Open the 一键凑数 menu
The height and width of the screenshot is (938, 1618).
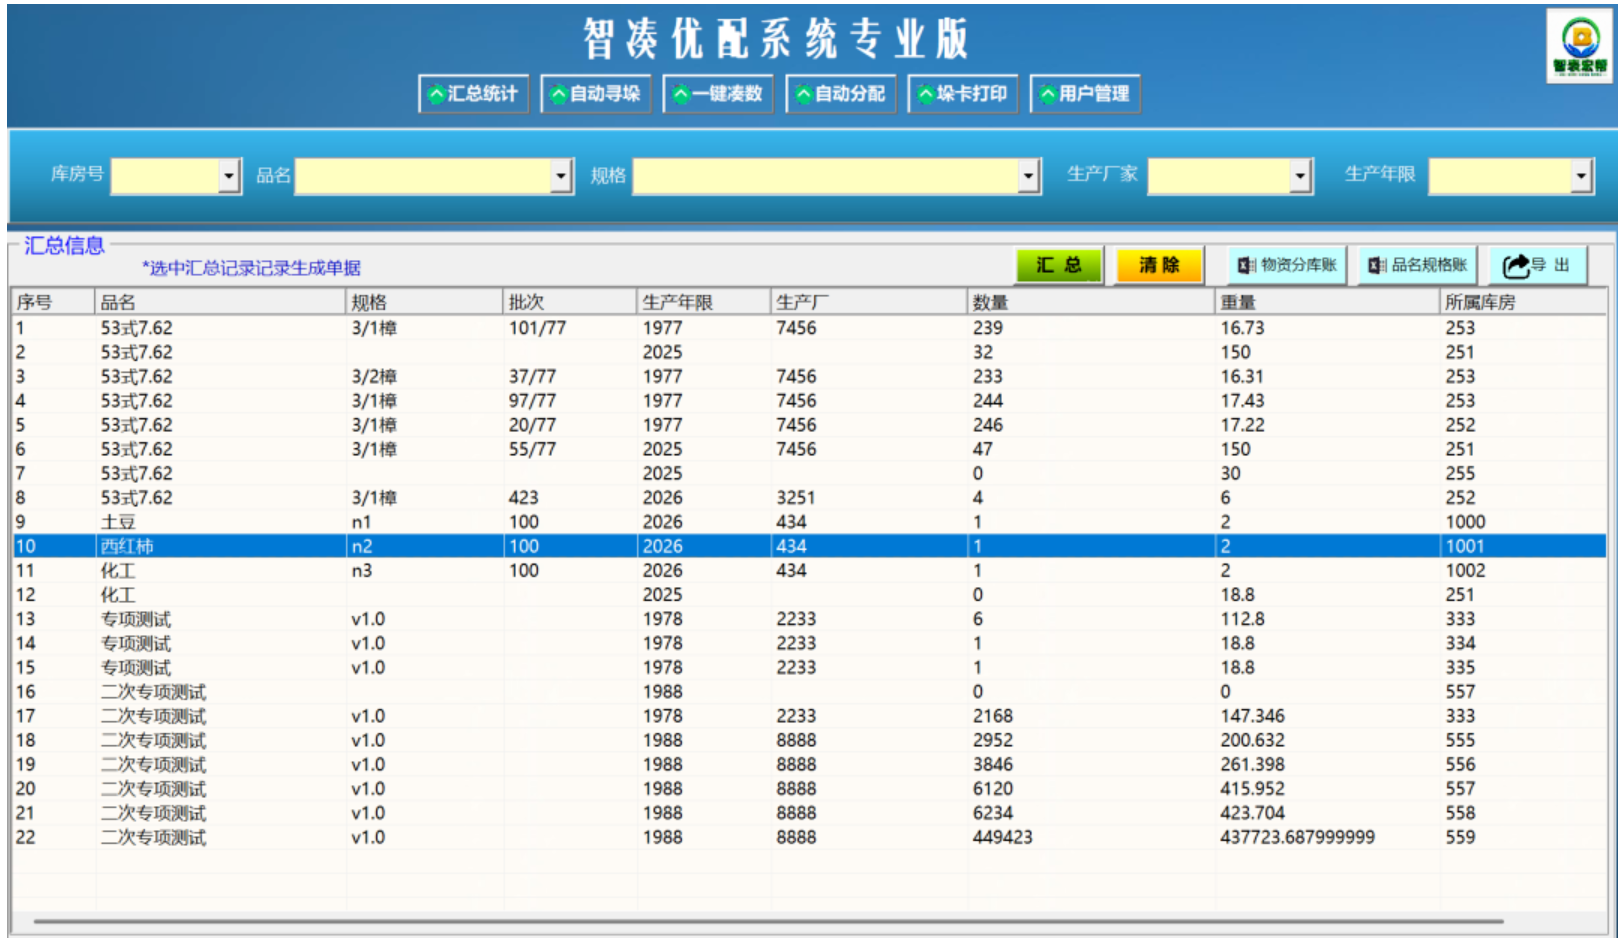[x=718, y=94]
